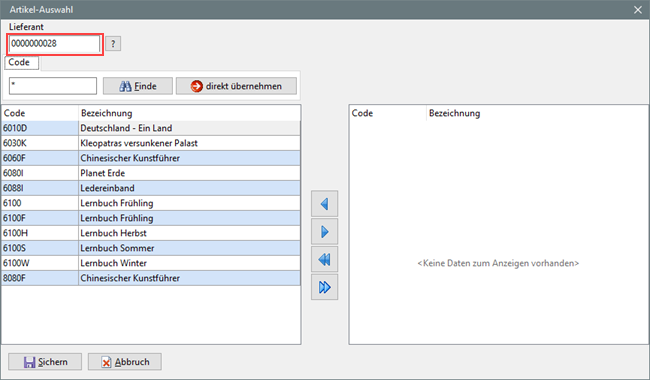Click the Finde binoculars search button
Screen dimensions: 650x381
(138, 86)
